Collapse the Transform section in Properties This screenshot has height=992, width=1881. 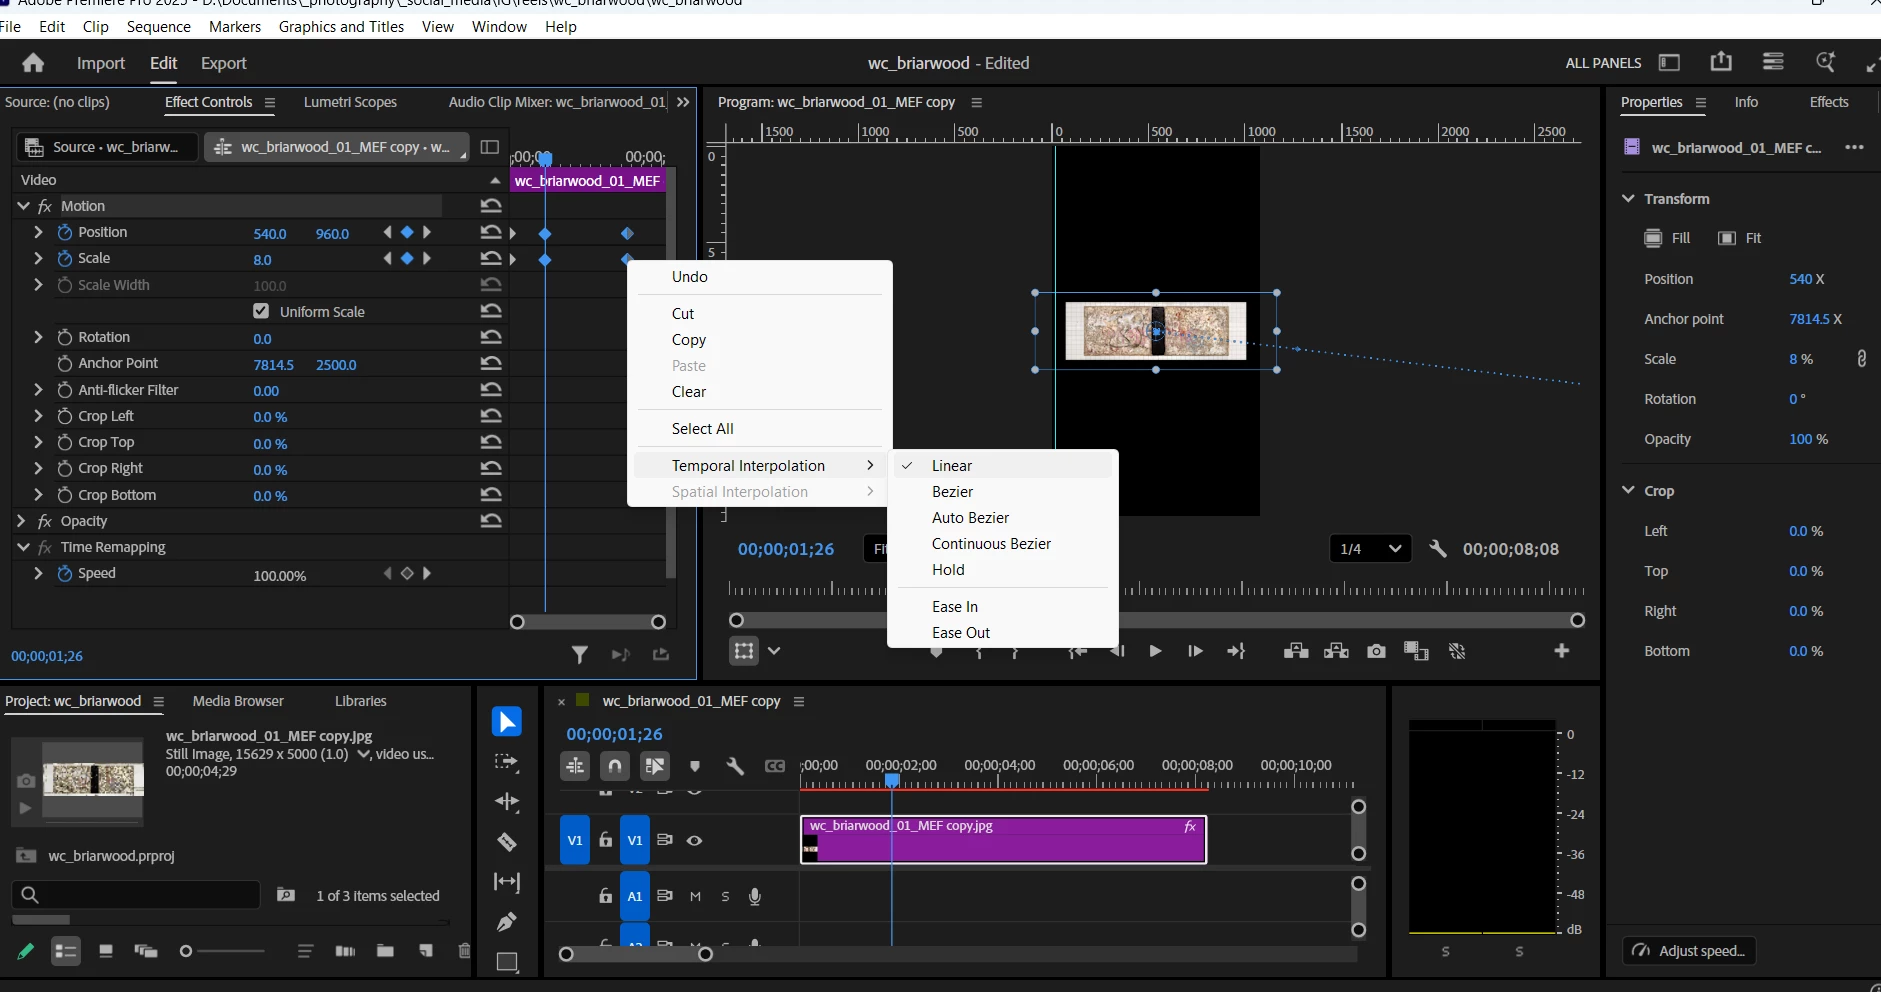1628,198
